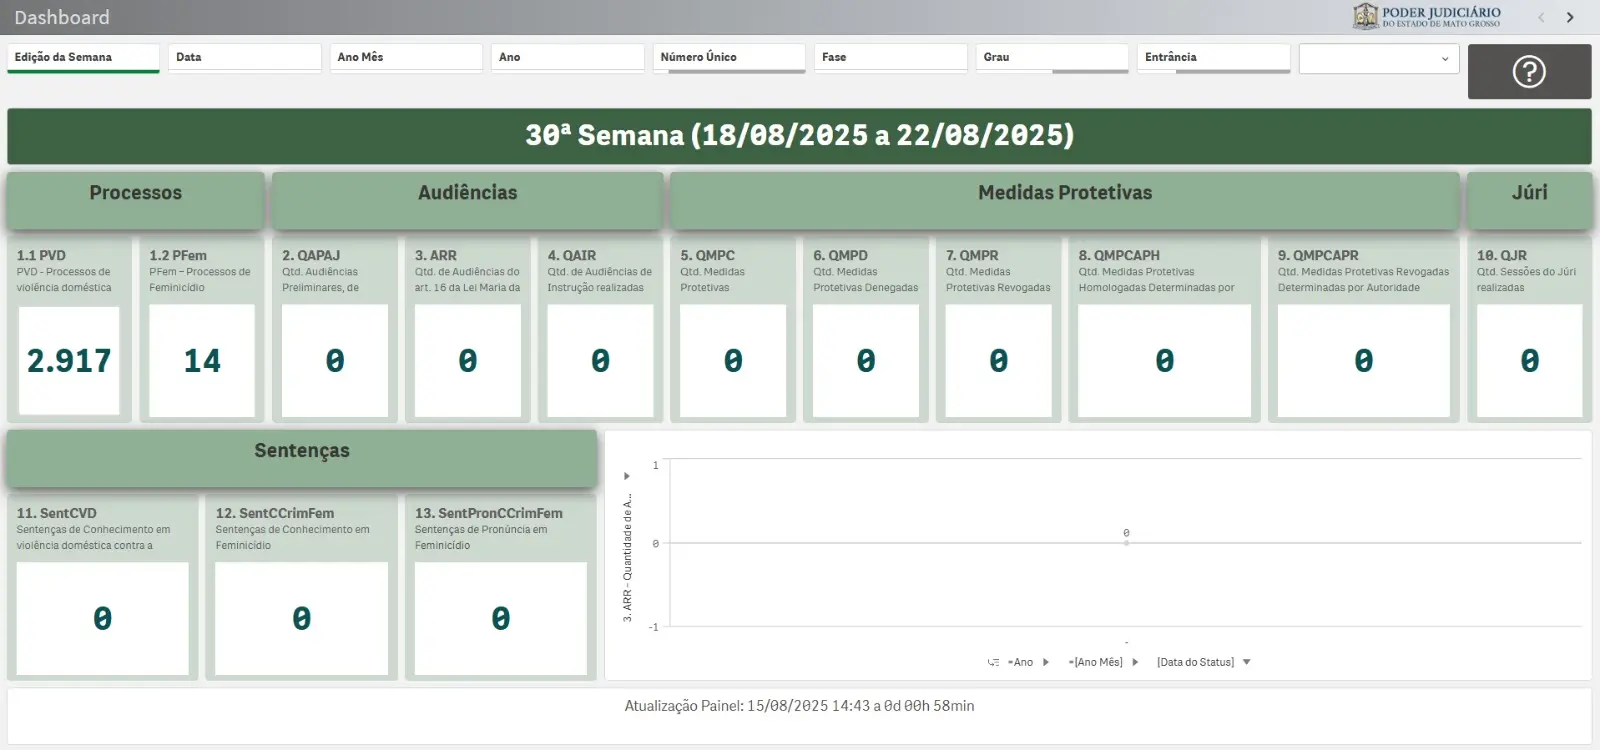Open the Edição da Semana filter
This screenshot has height=750, width=1600.
coord(83,58)
